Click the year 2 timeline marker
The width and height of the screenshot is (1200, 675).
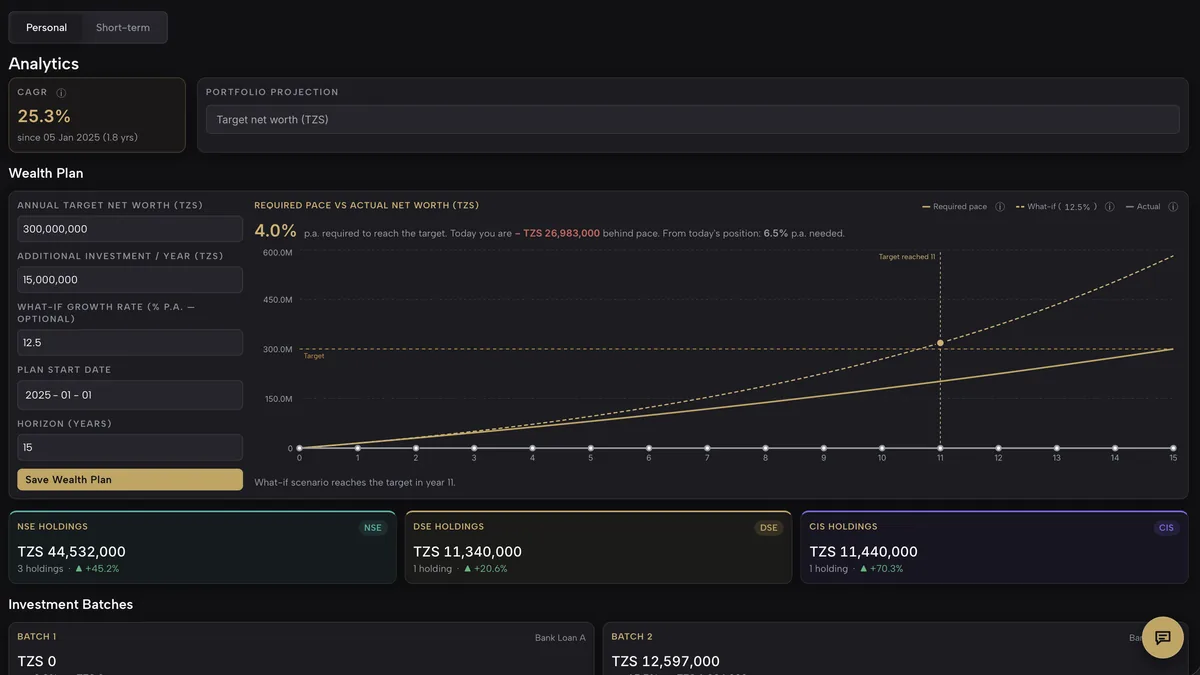tap(416, 448)
